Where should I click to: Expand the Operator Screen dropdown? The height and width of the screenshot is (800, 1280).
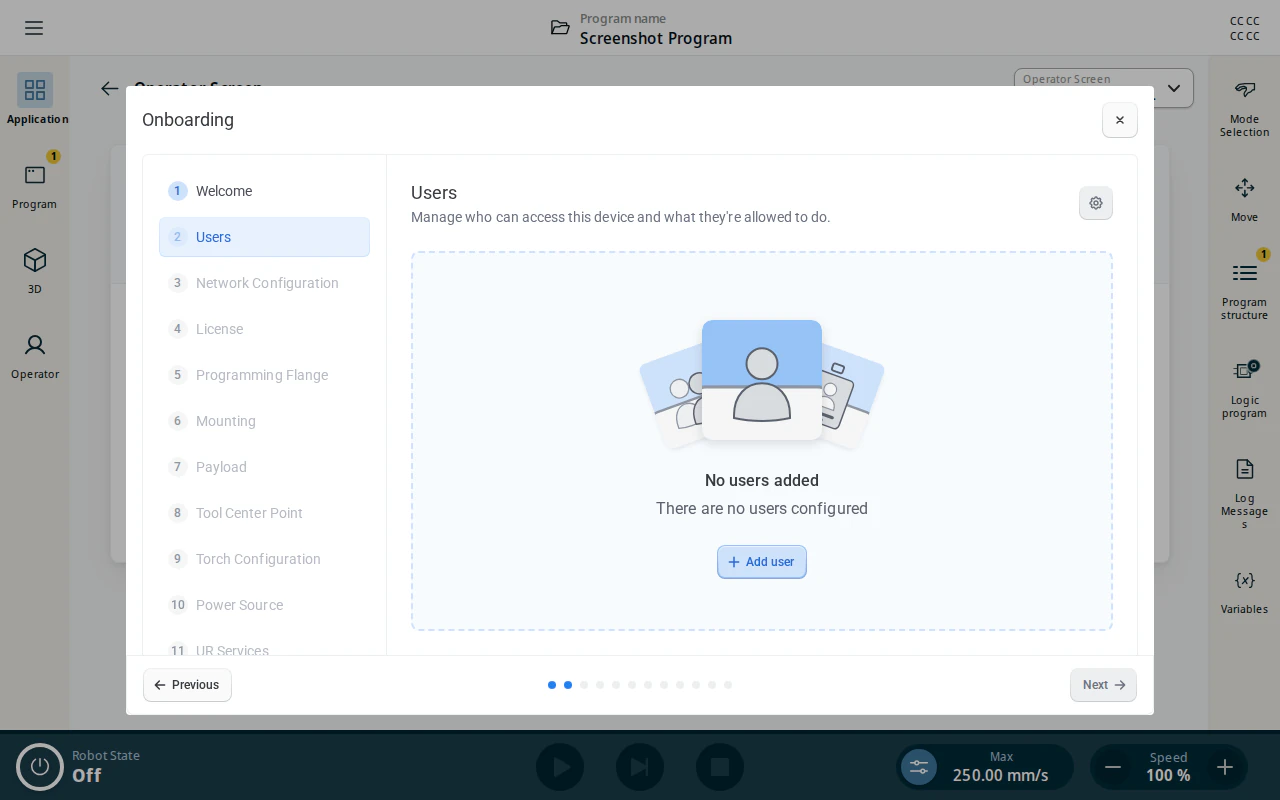[1103, 88]
